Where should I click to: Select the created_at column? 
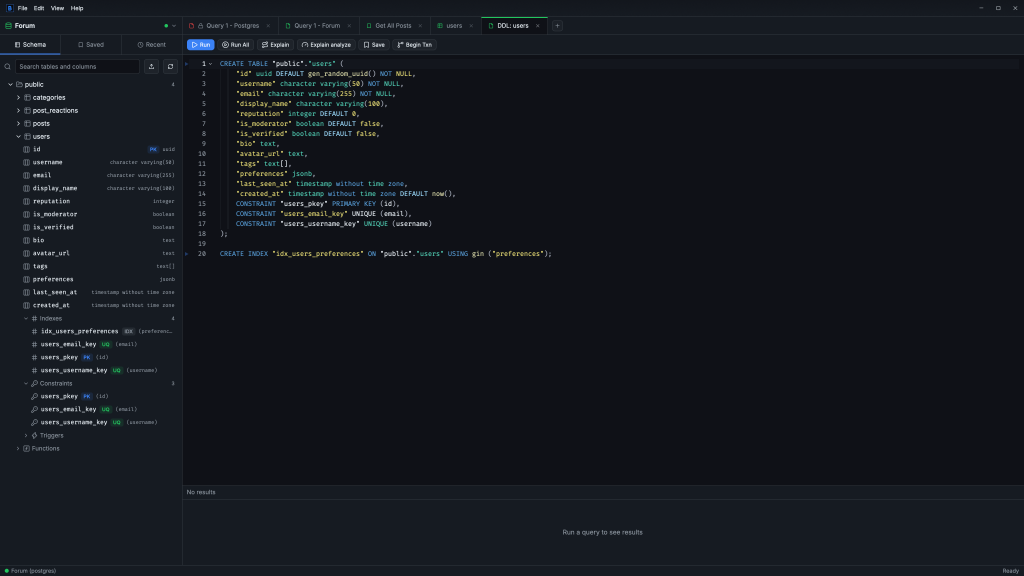point(90,305)
